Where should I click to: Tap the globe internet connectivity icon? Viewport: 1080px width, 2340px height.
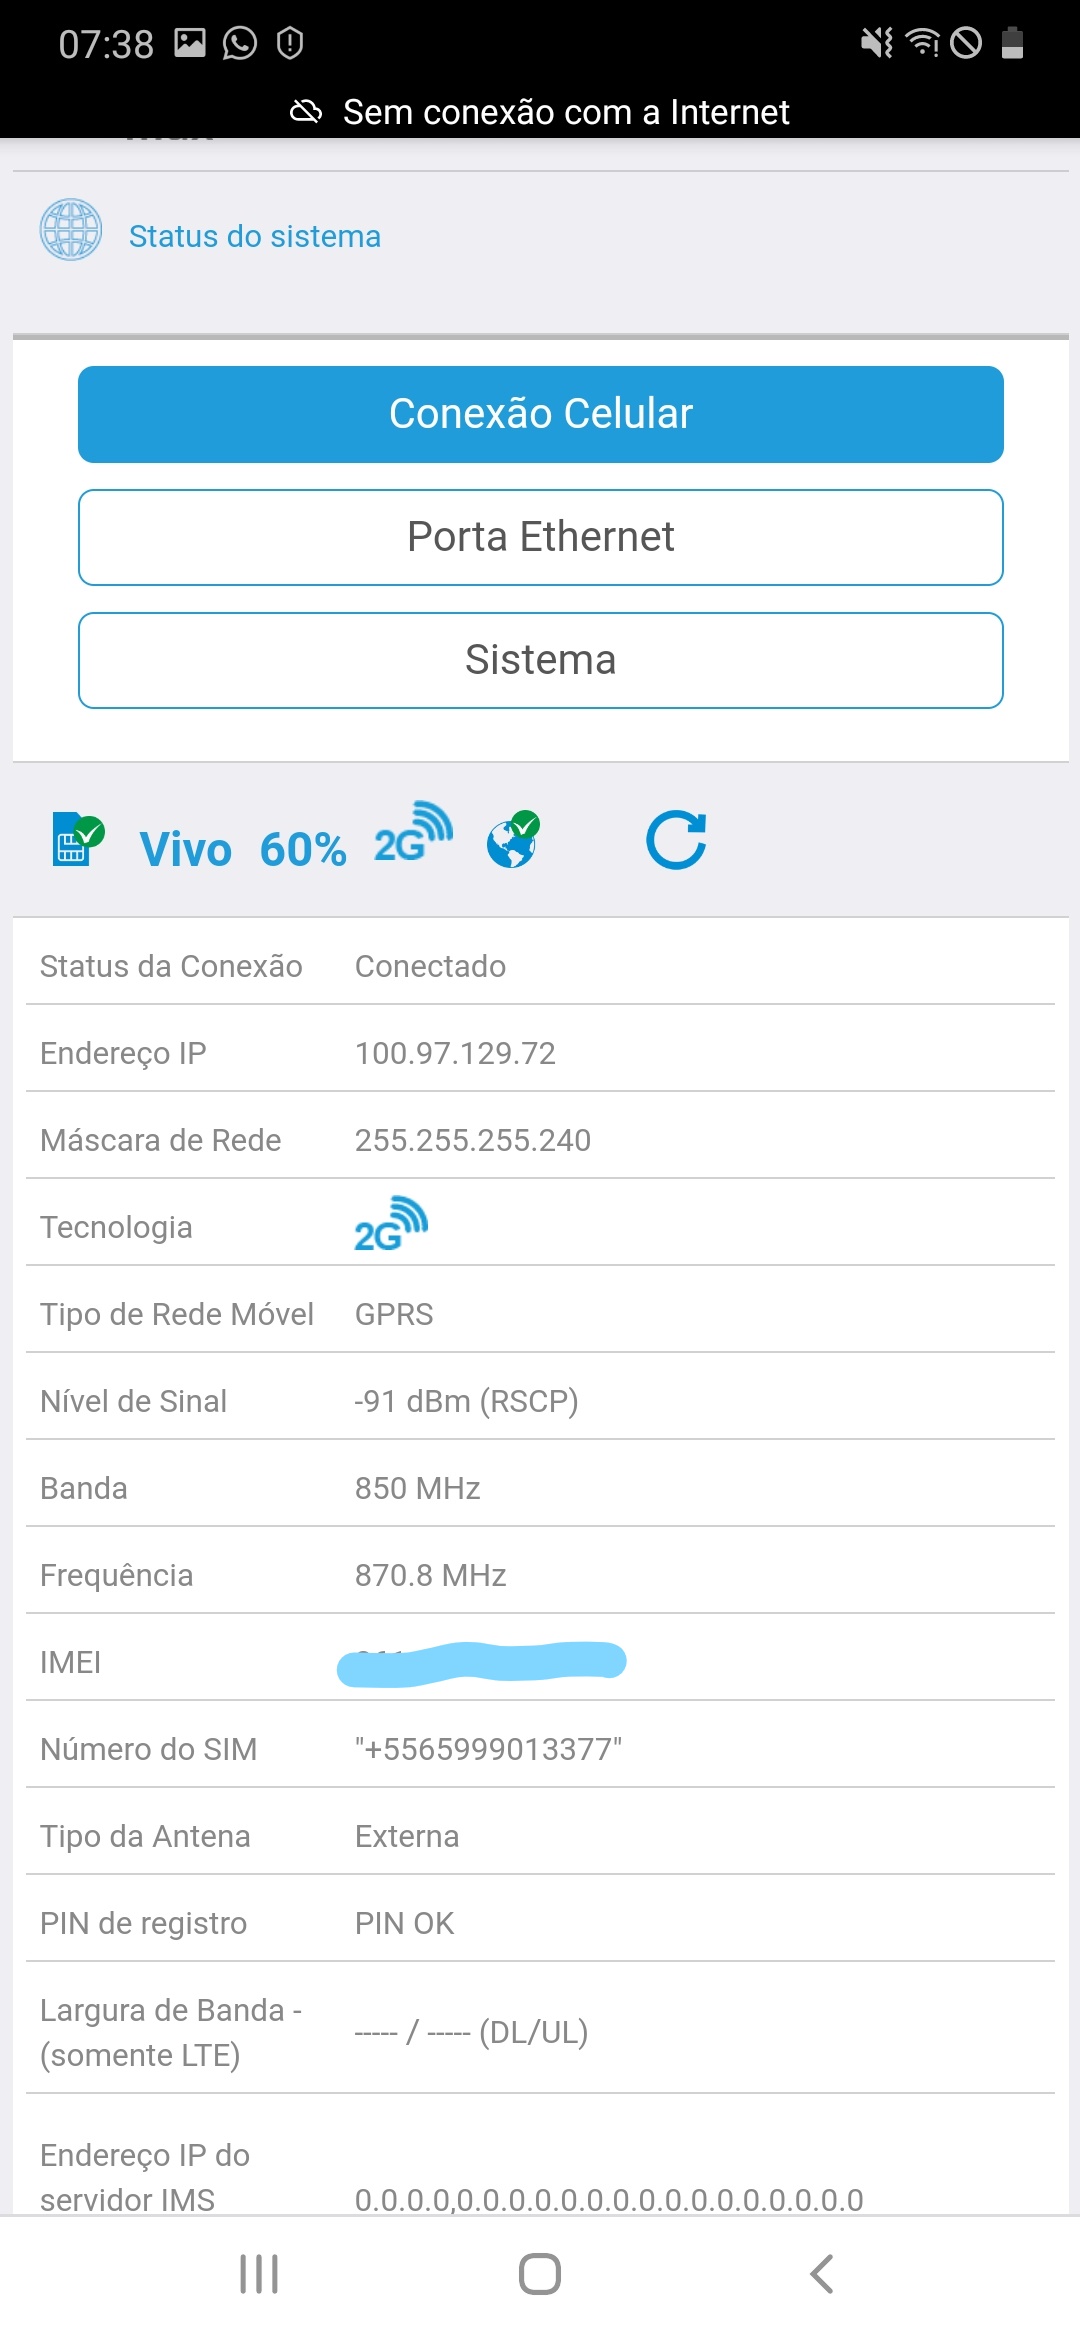pyautogui.click(x=513, y=839)
